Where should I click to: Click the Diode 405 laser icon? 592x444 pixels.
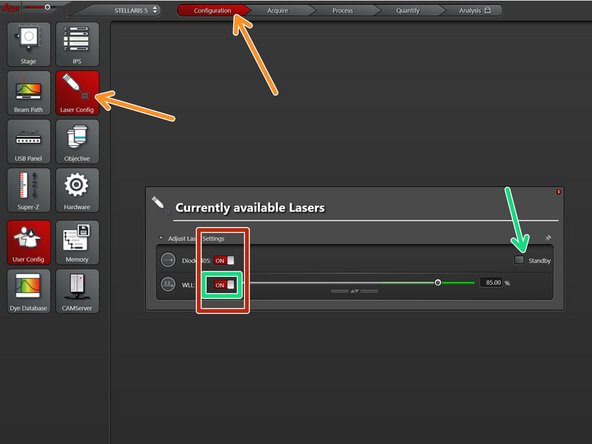coord(168,260)
